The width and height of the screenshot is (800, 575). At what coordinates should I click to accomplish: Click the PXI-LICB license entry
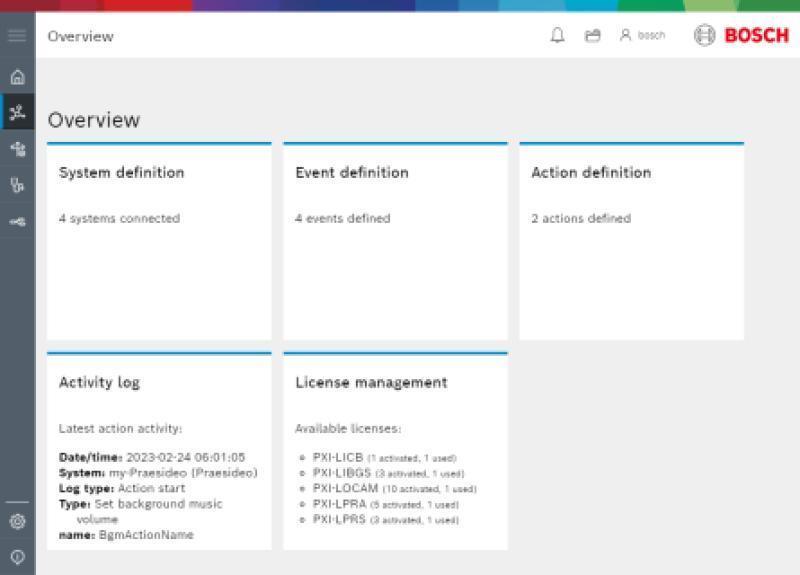tap(384, 458)
